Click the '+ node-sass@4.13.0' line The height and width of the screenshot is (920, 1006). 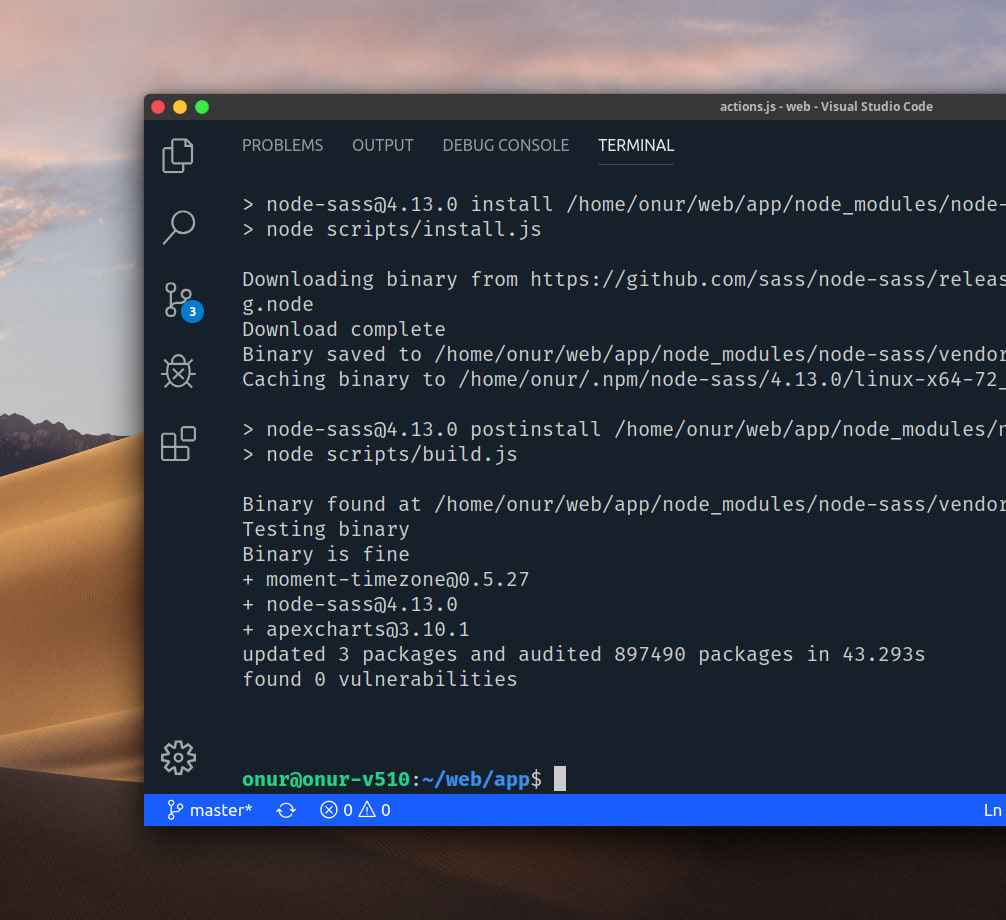tap(350, 604)
